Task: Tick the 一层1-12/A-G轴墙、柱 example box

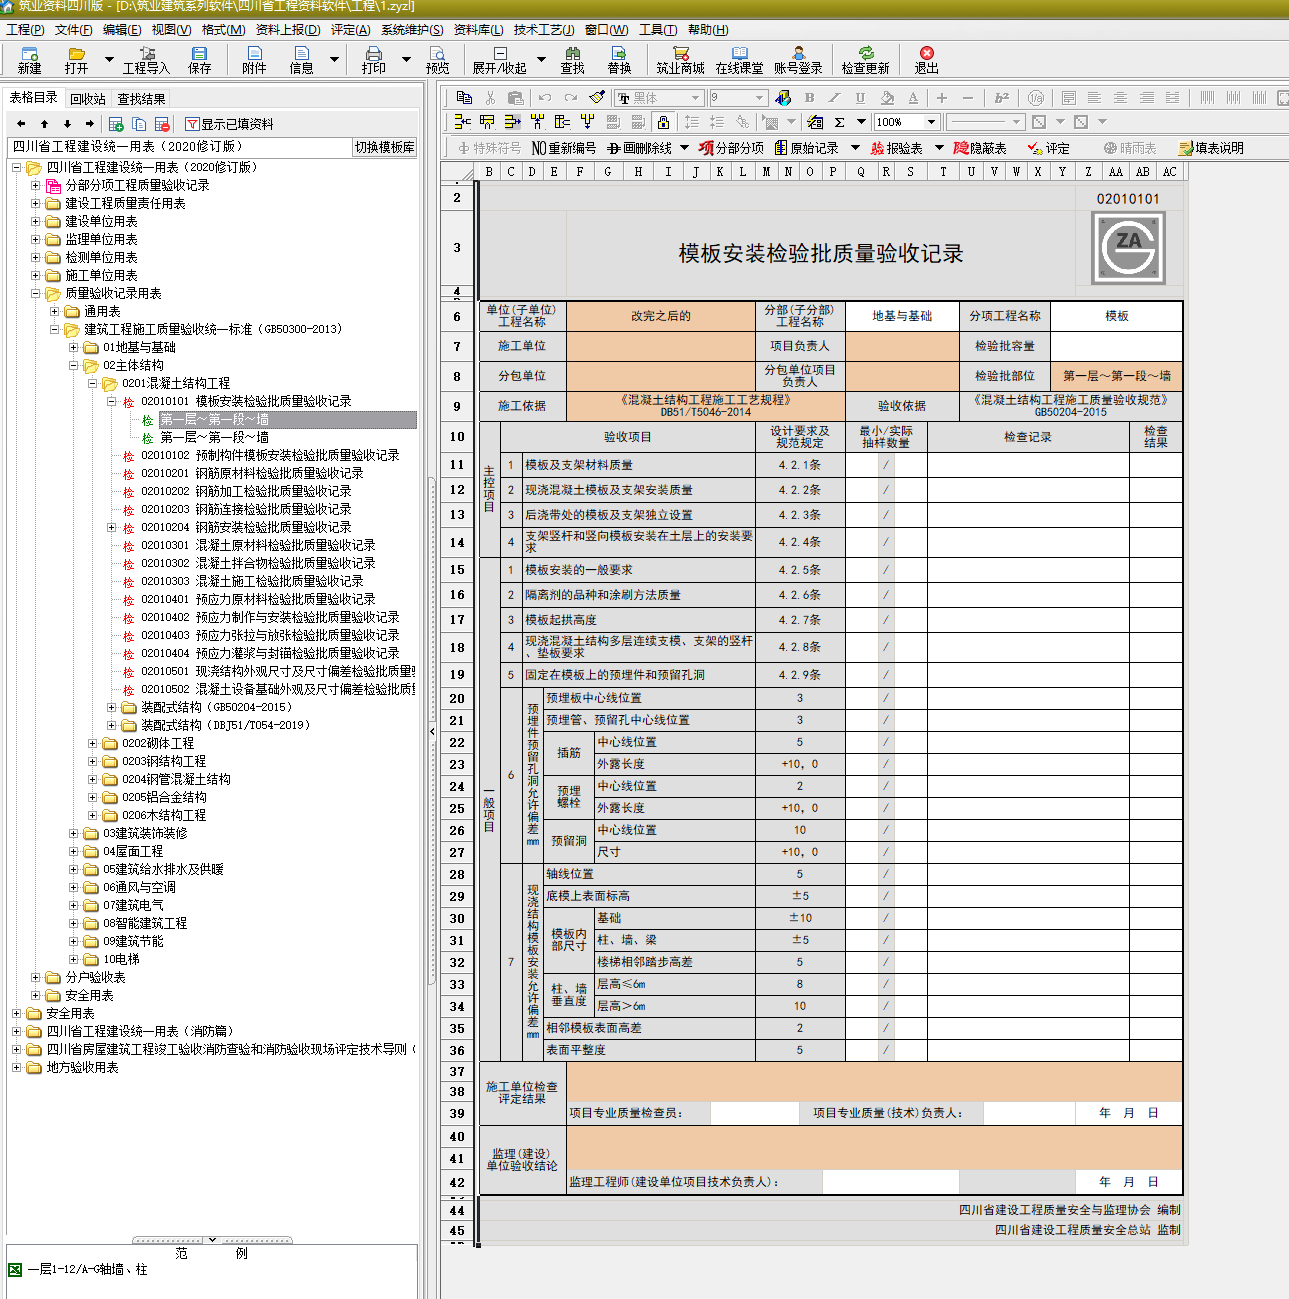Action: tap(15, 1269)
